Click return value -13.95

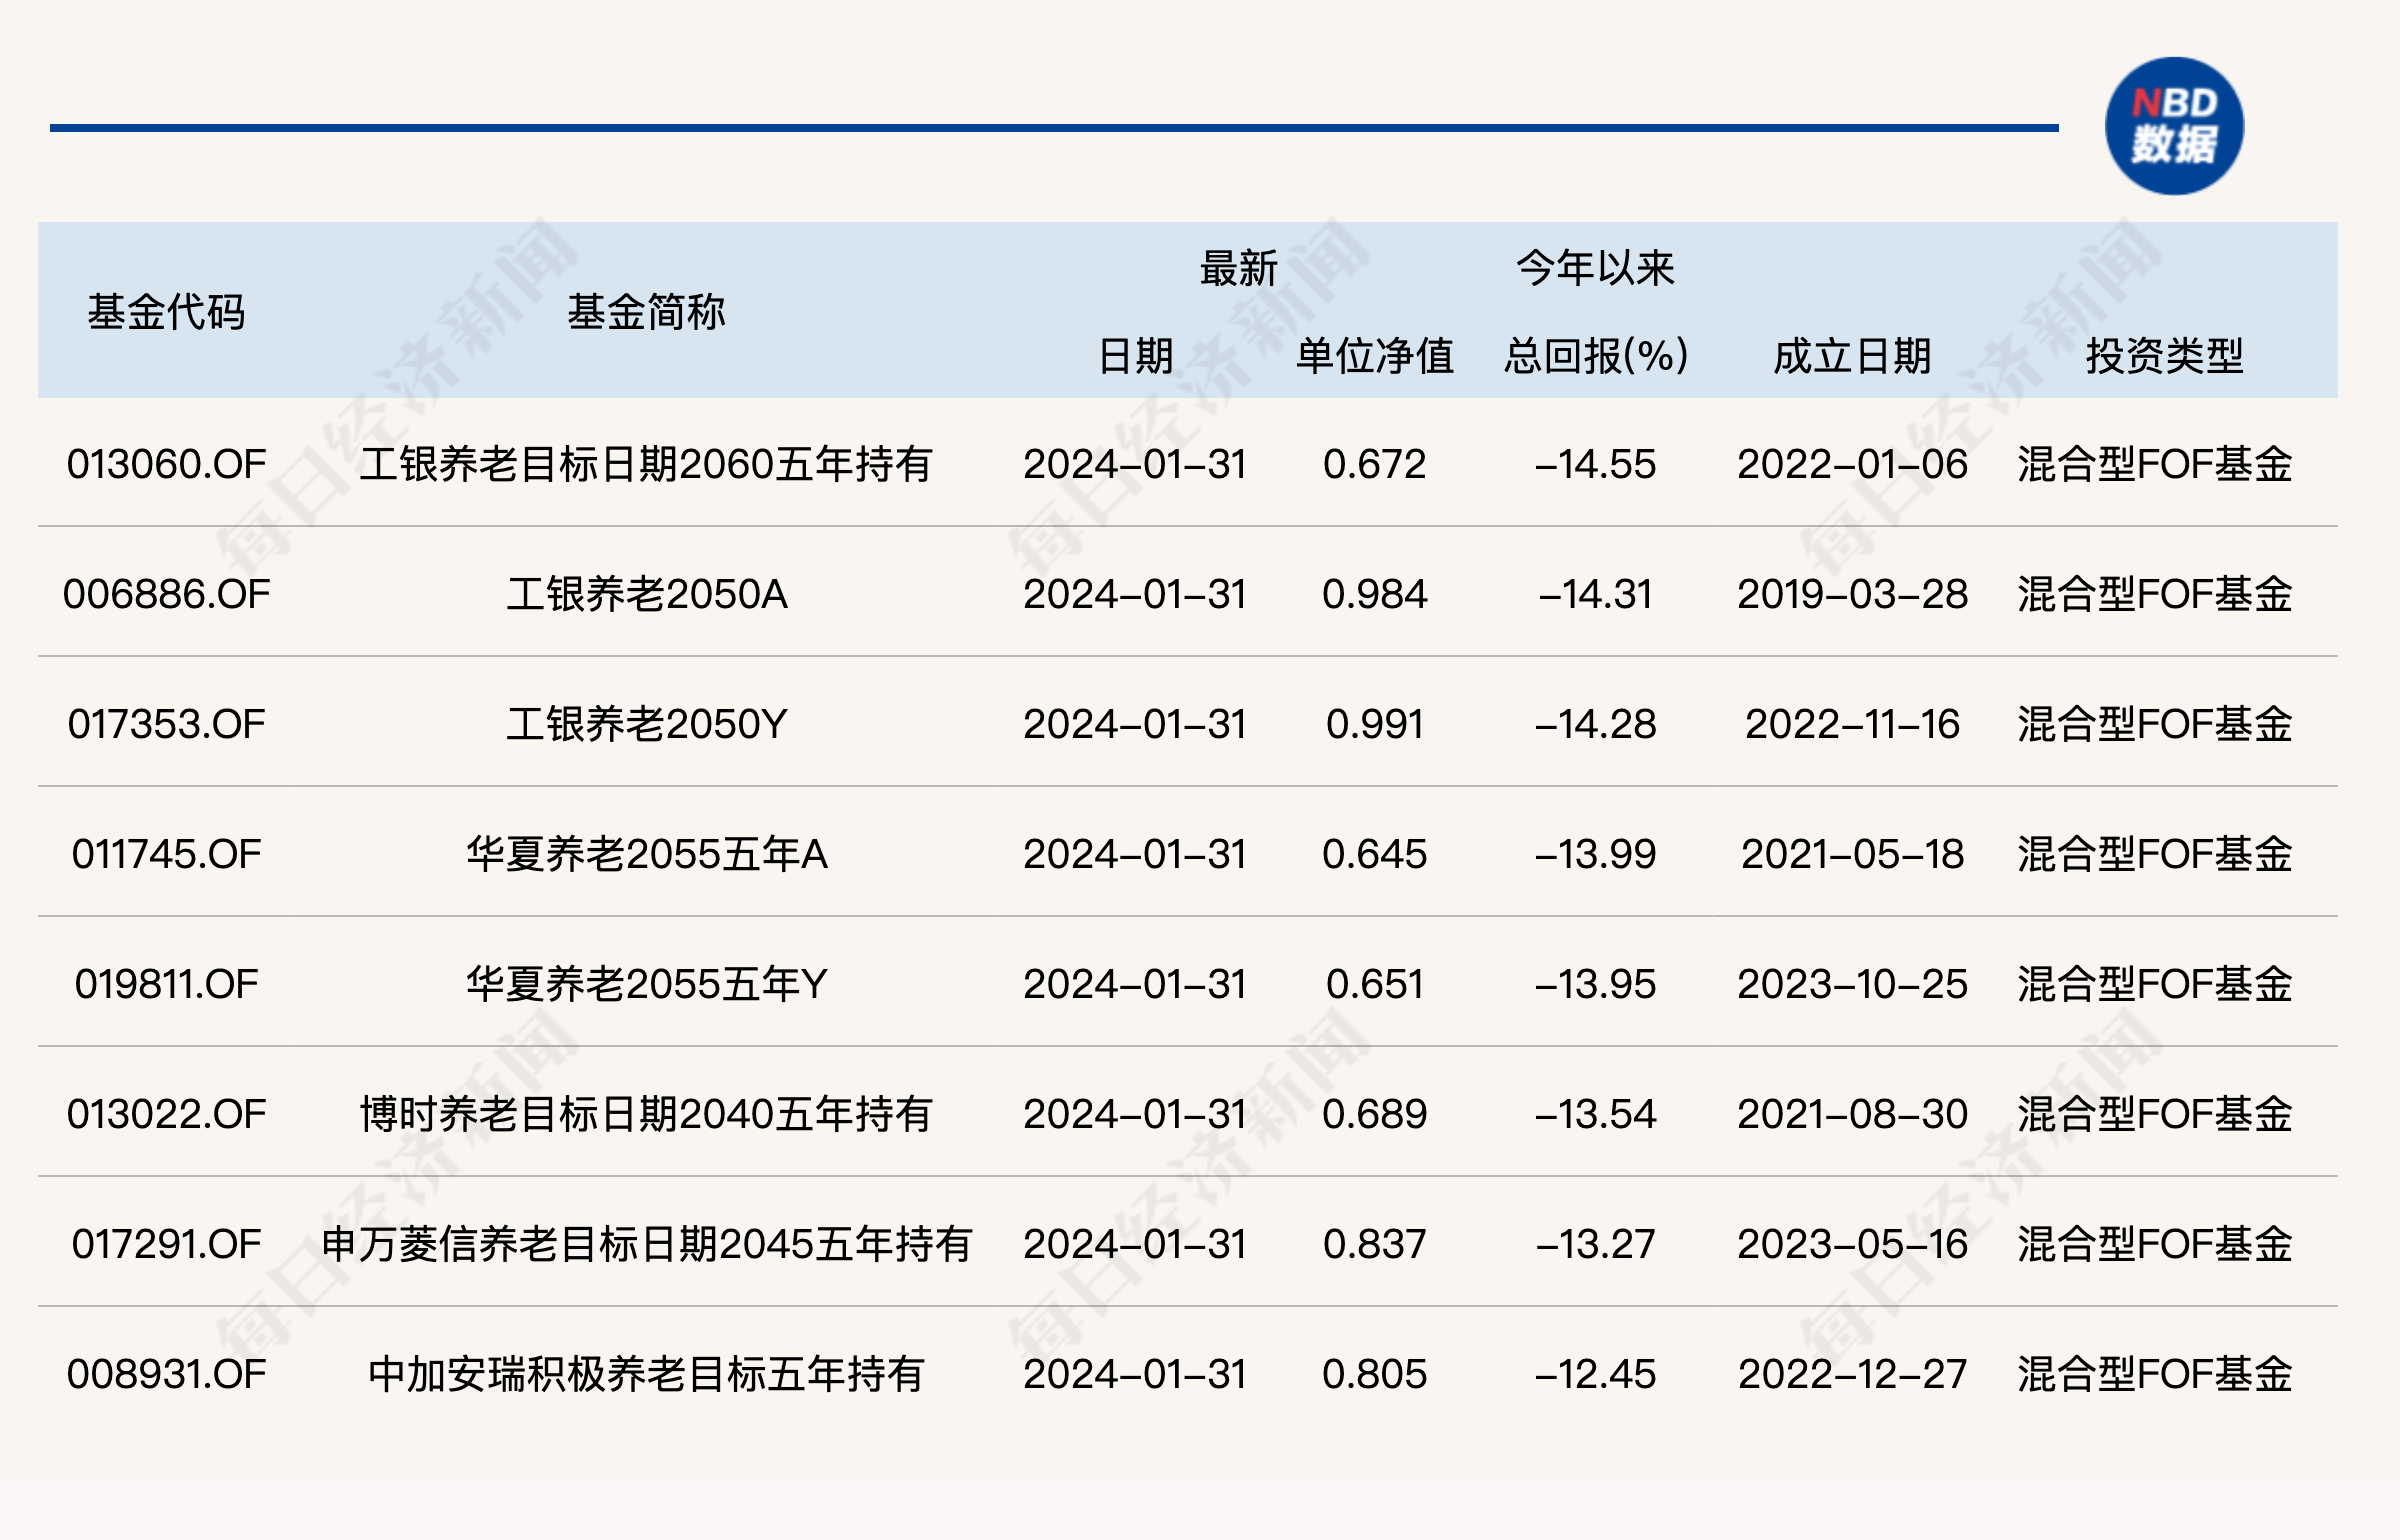click(x=1596, y=984)
